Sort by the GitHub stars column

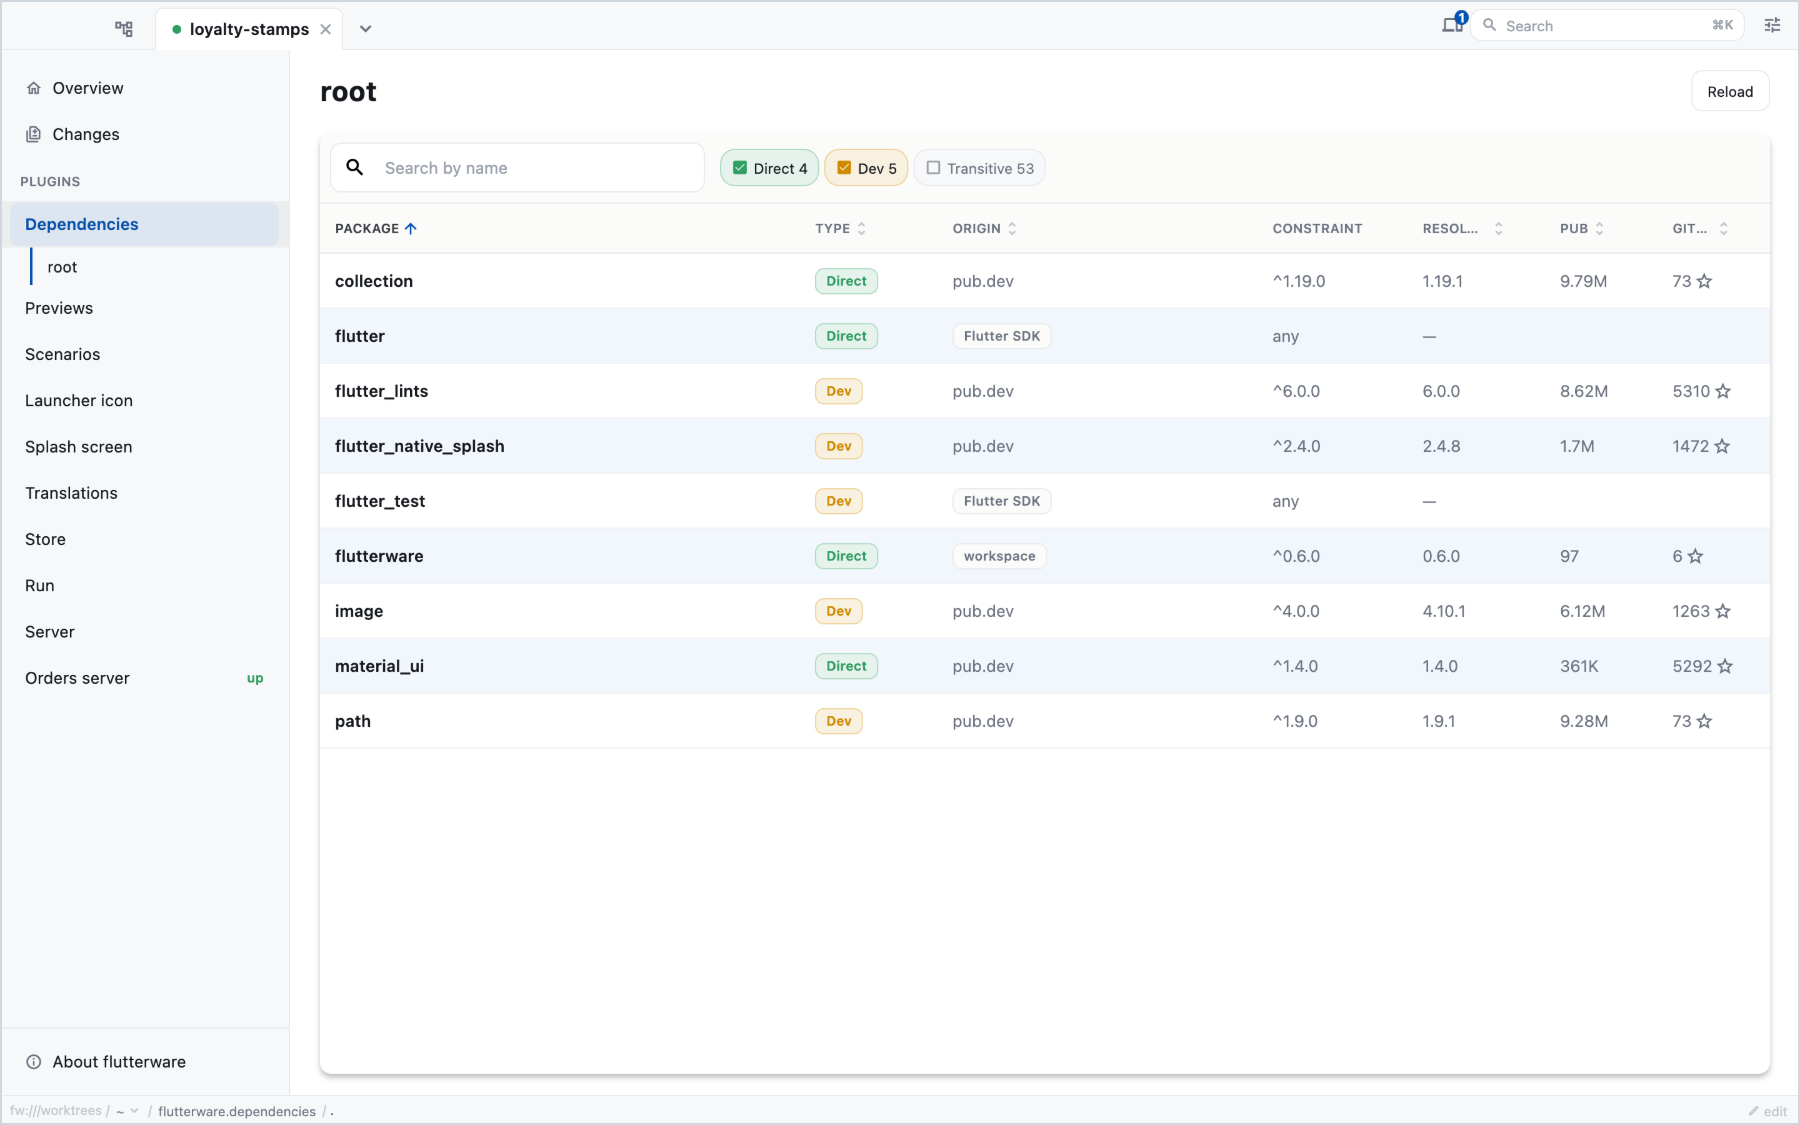tap(1700, 228)
